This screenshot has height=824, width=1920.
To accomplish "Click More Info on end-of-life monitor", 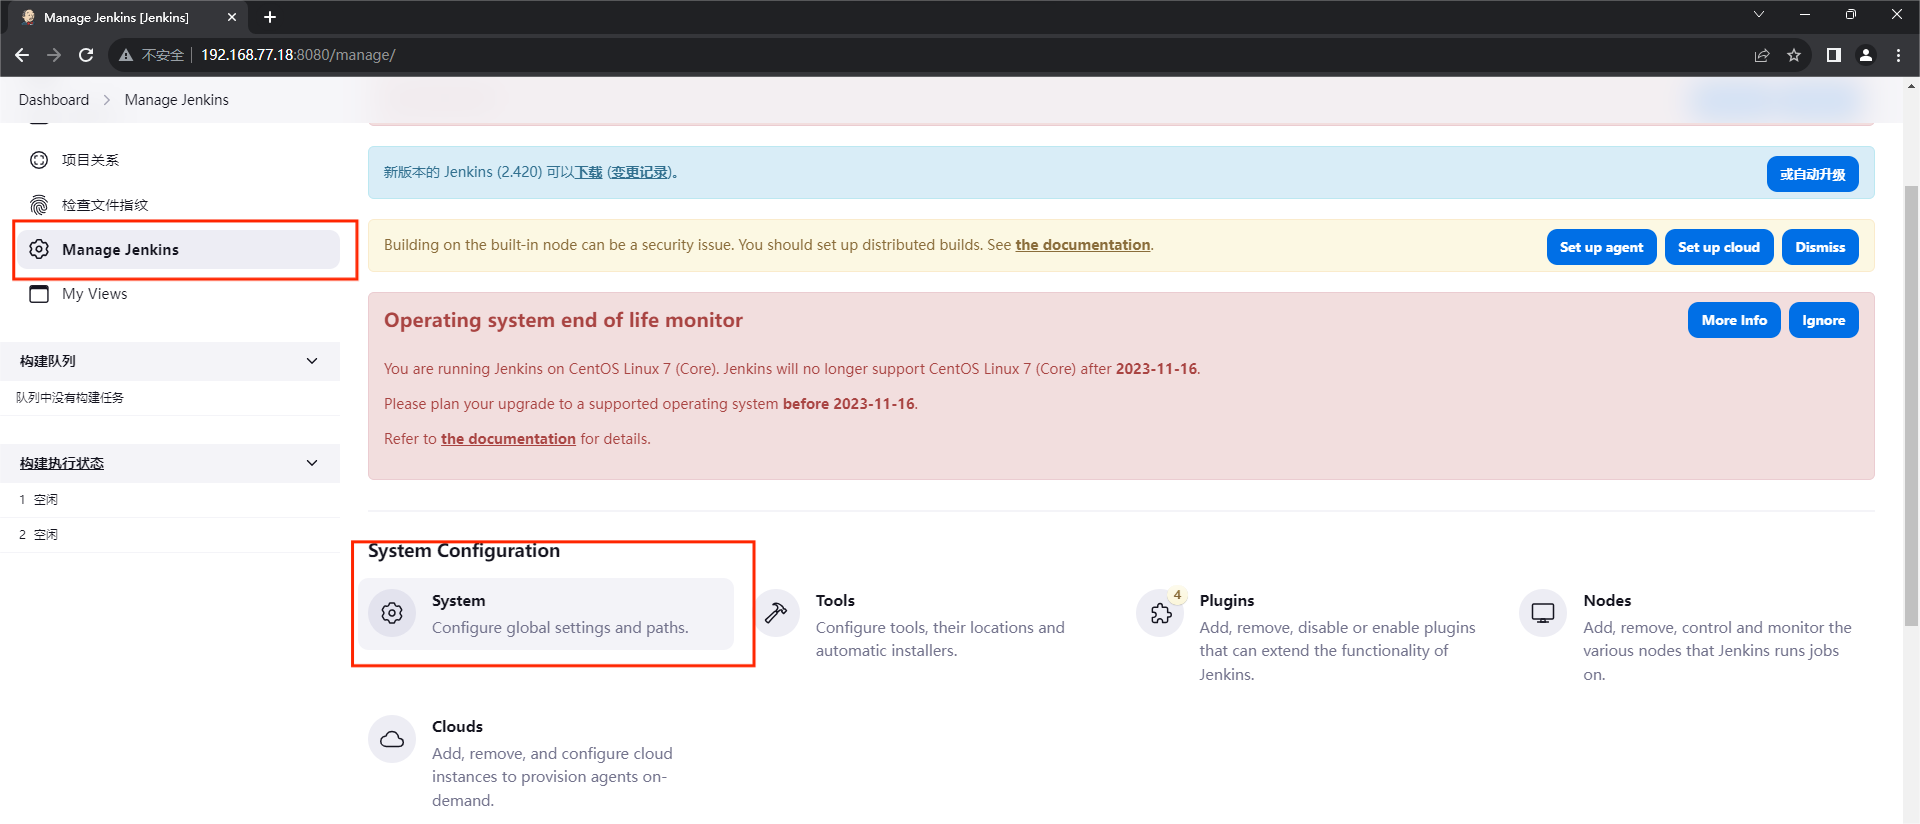I will coord(1734,320).
